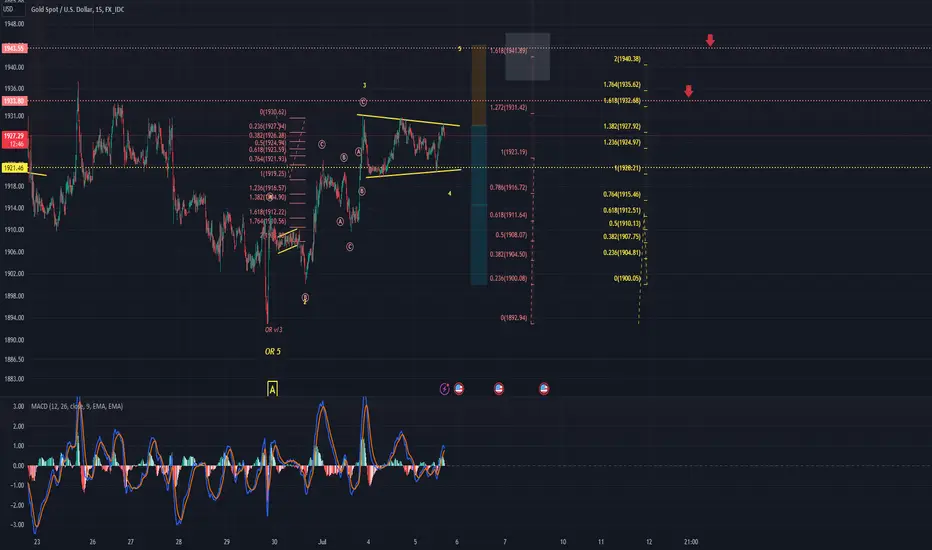932x550 pixels.
Task: Click the yellow 1921.46 price tag
Action: point(14,168)
